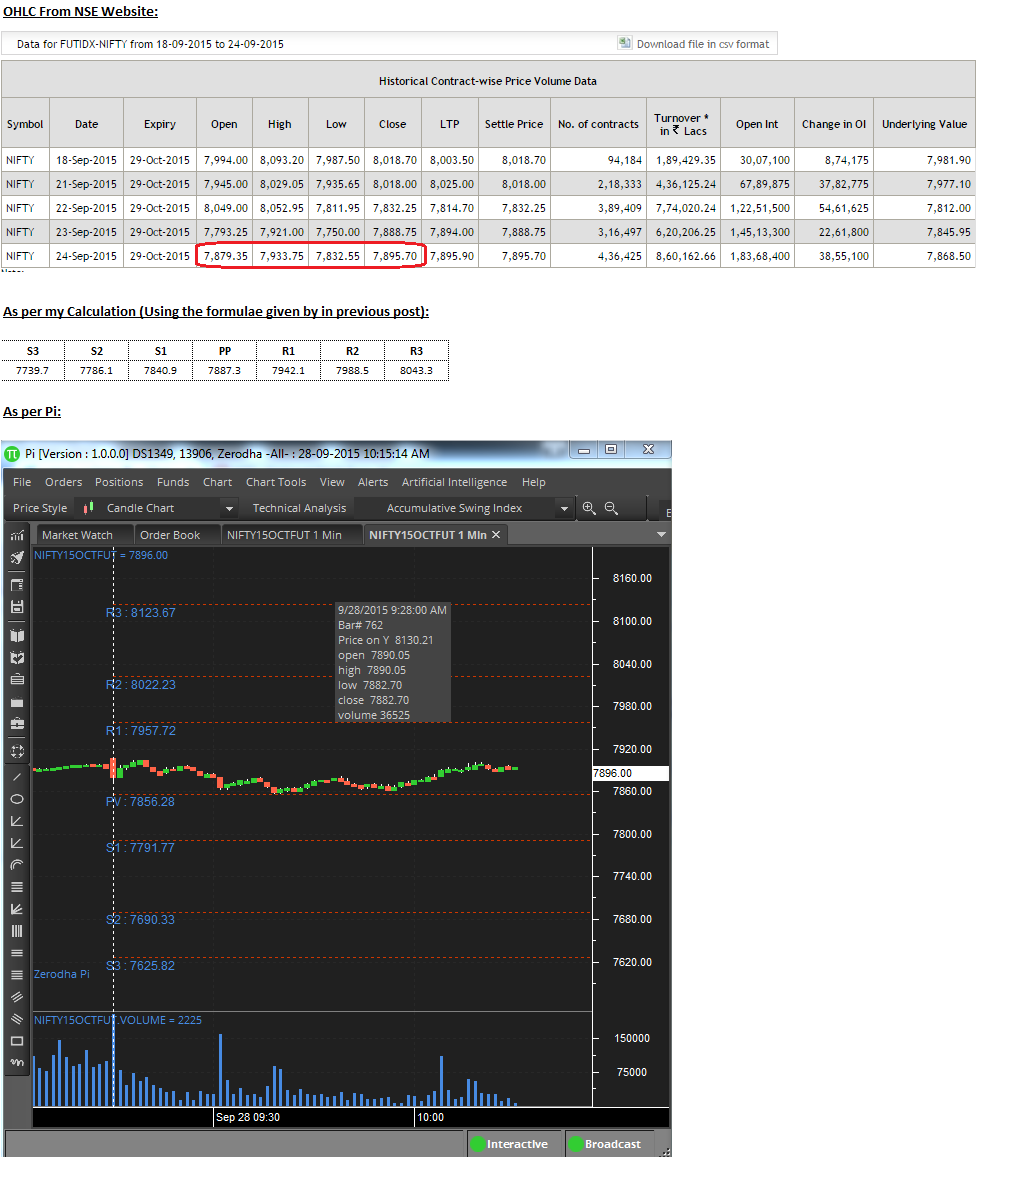The width and height of the screenshot is (1025, 1181).
Task: Open the Funds menu
Action: (173, 482)
